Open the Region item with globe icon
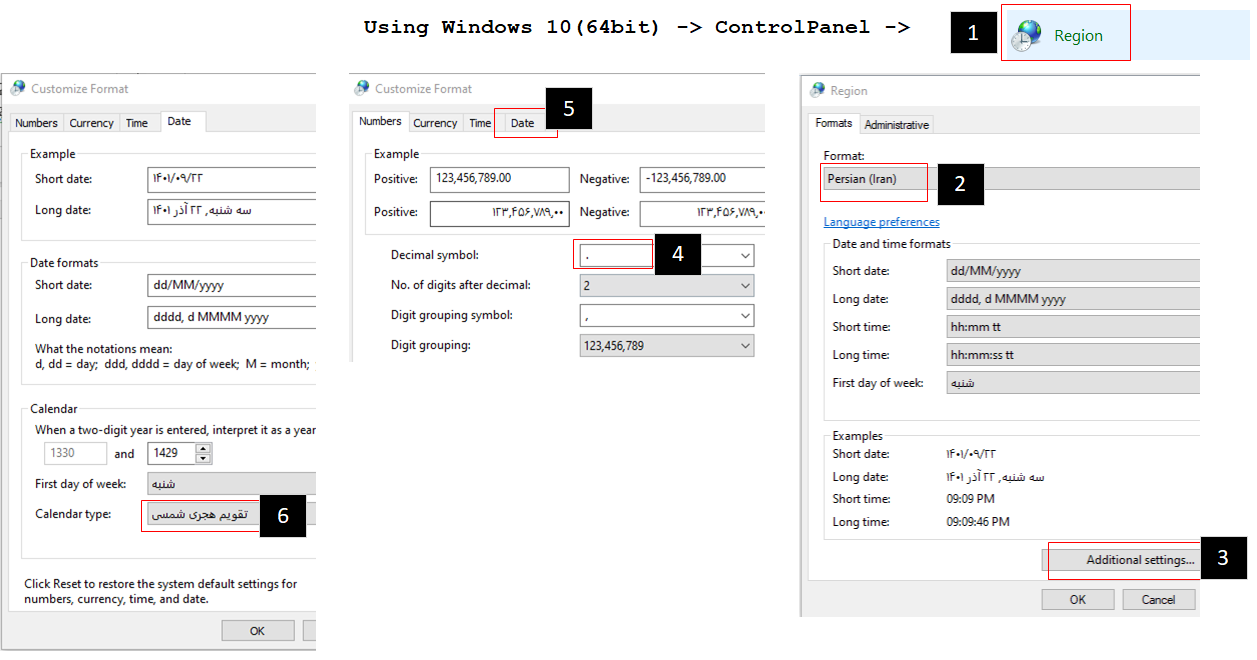 (1064, 36)
